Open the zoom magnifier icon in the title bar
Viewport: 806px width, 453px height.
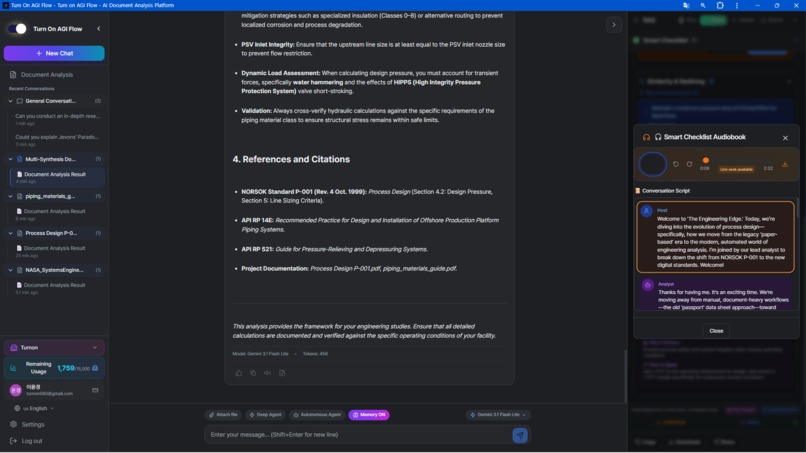(x=703, y=5)
